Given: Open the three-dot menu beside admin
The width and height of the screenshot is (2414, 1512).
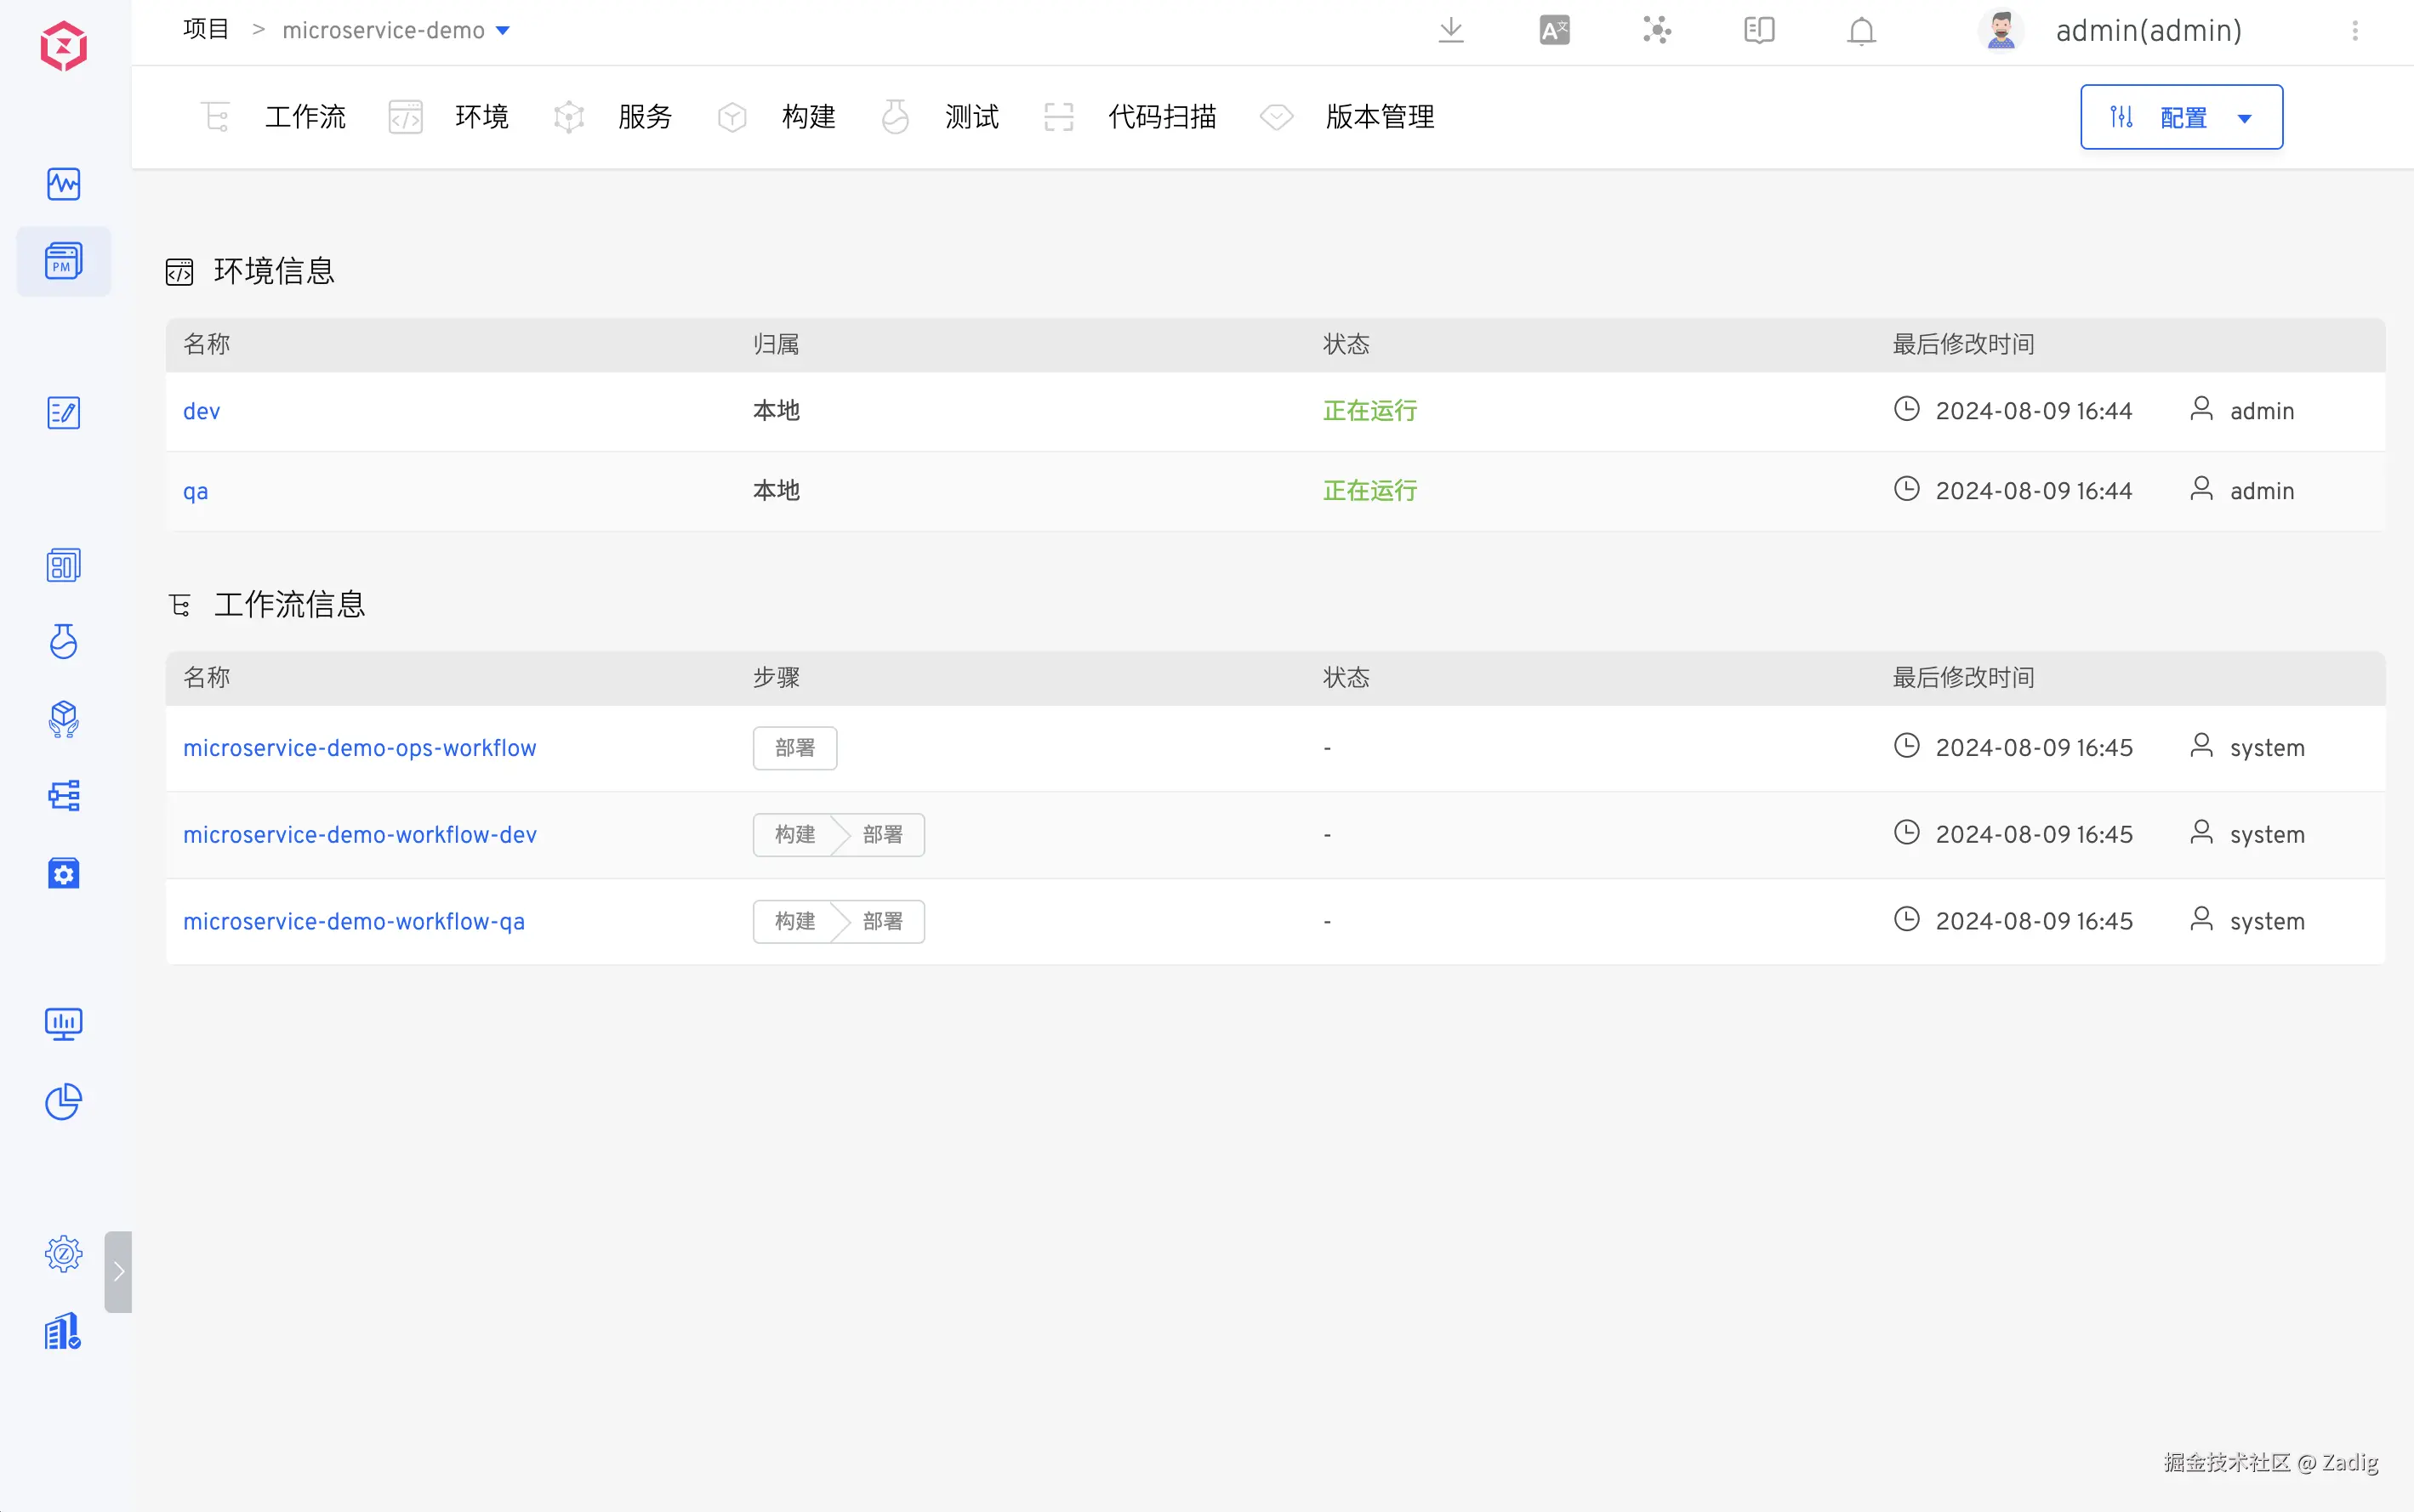Looking at the screenshot, I should click(x=2354, y=31).
